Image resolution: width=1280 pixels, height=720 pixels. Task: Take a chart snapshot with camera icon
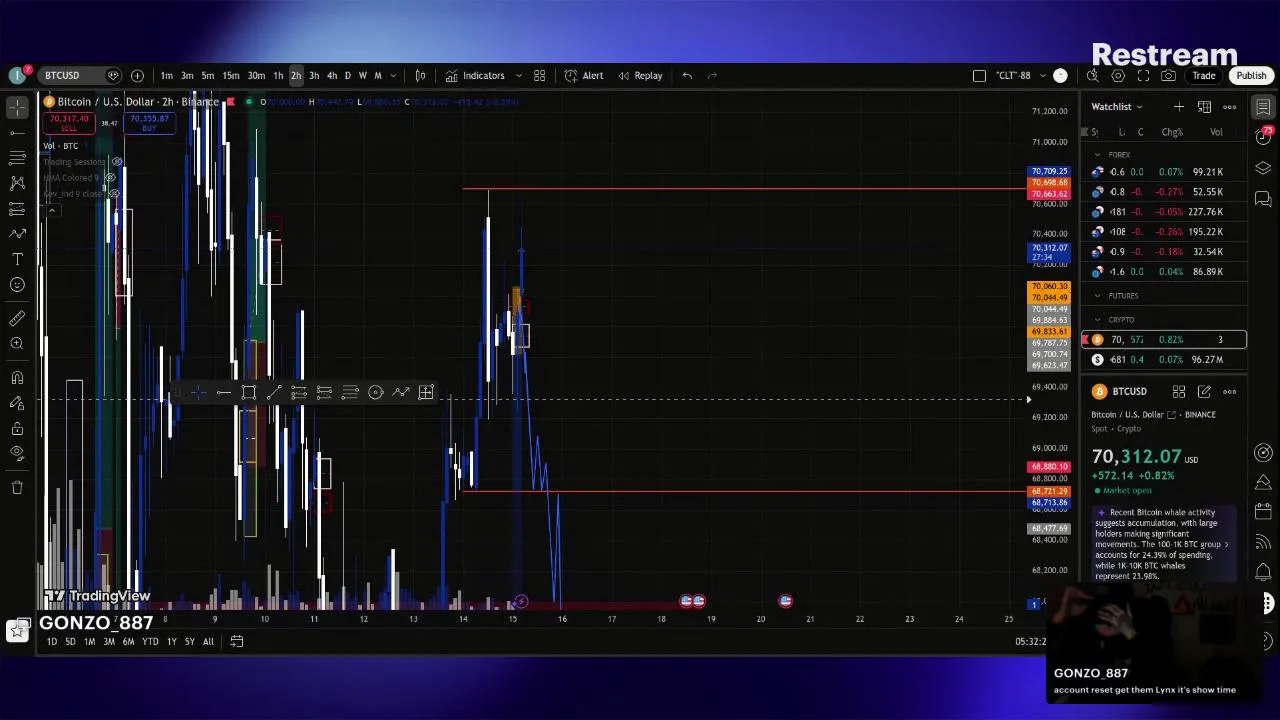(1169, 76)
